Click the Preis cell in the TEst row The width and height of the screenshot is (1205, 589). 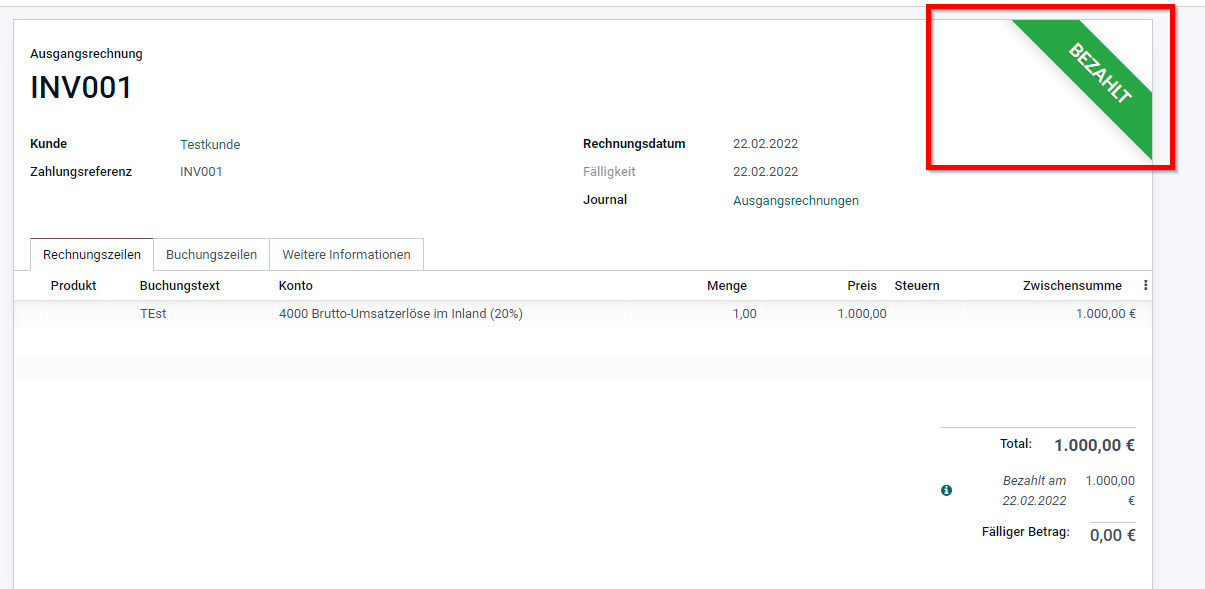click(862, 313)
